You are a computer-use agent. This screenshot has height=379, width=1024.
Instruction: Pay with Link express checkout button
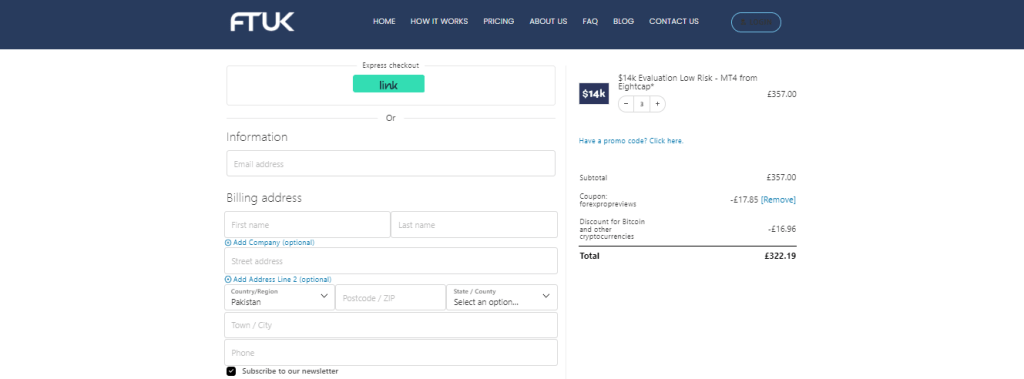389,84
